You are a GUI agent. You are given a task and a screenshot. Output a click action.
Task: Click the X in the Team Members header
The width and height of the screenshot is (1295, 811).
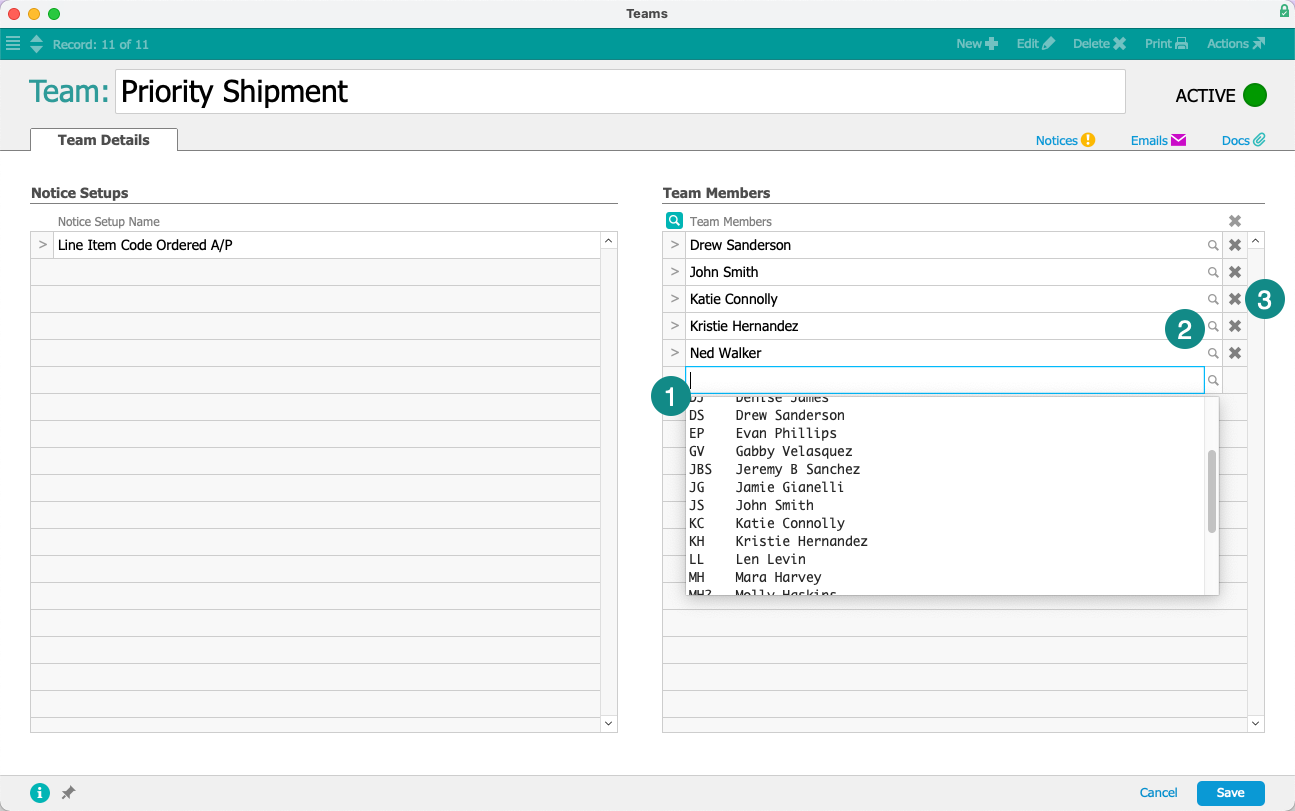pyautogui.click(x=1235, y=221)
